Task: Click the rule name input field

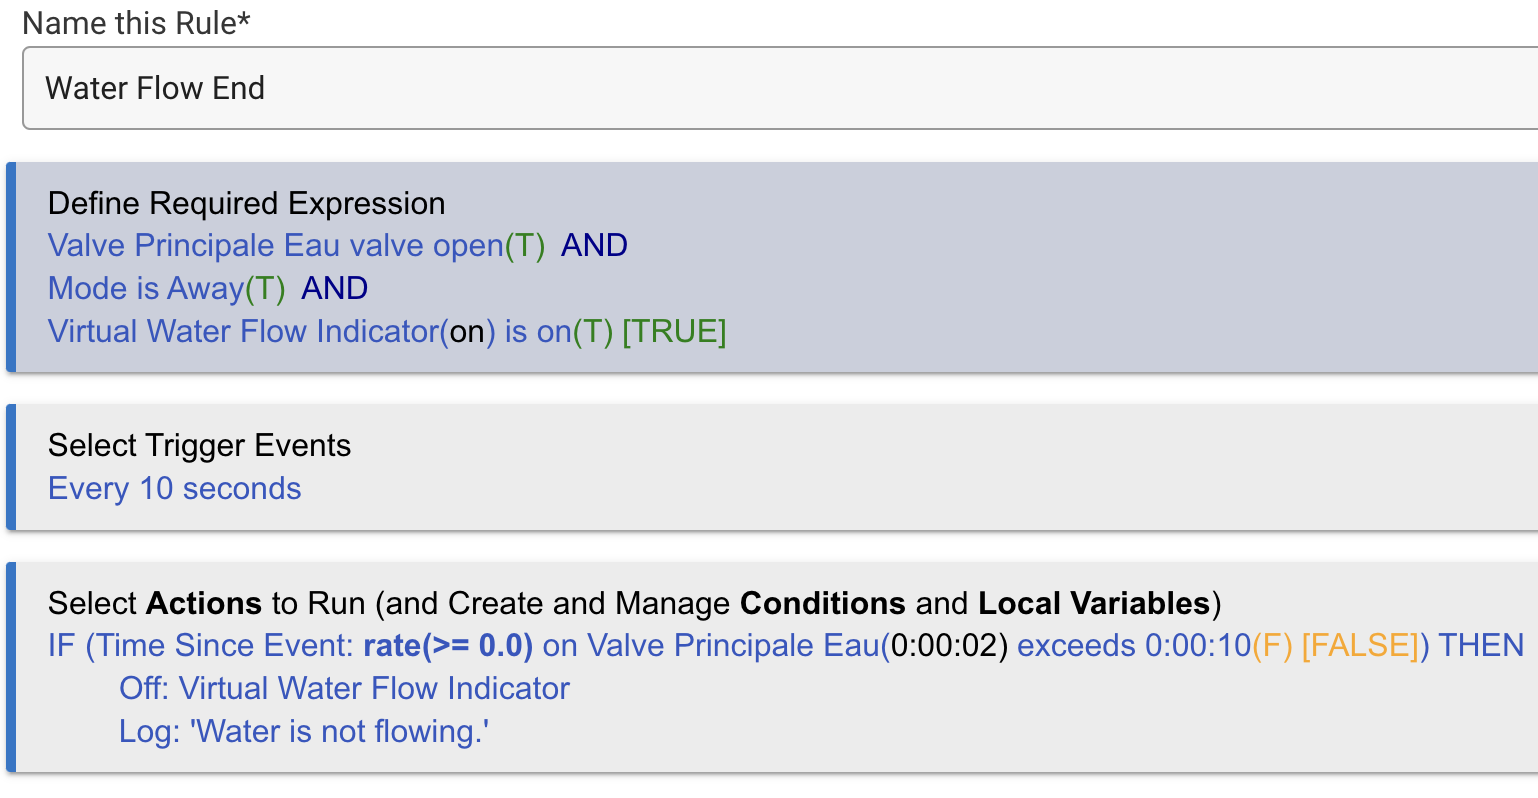Action: [780, 88]
